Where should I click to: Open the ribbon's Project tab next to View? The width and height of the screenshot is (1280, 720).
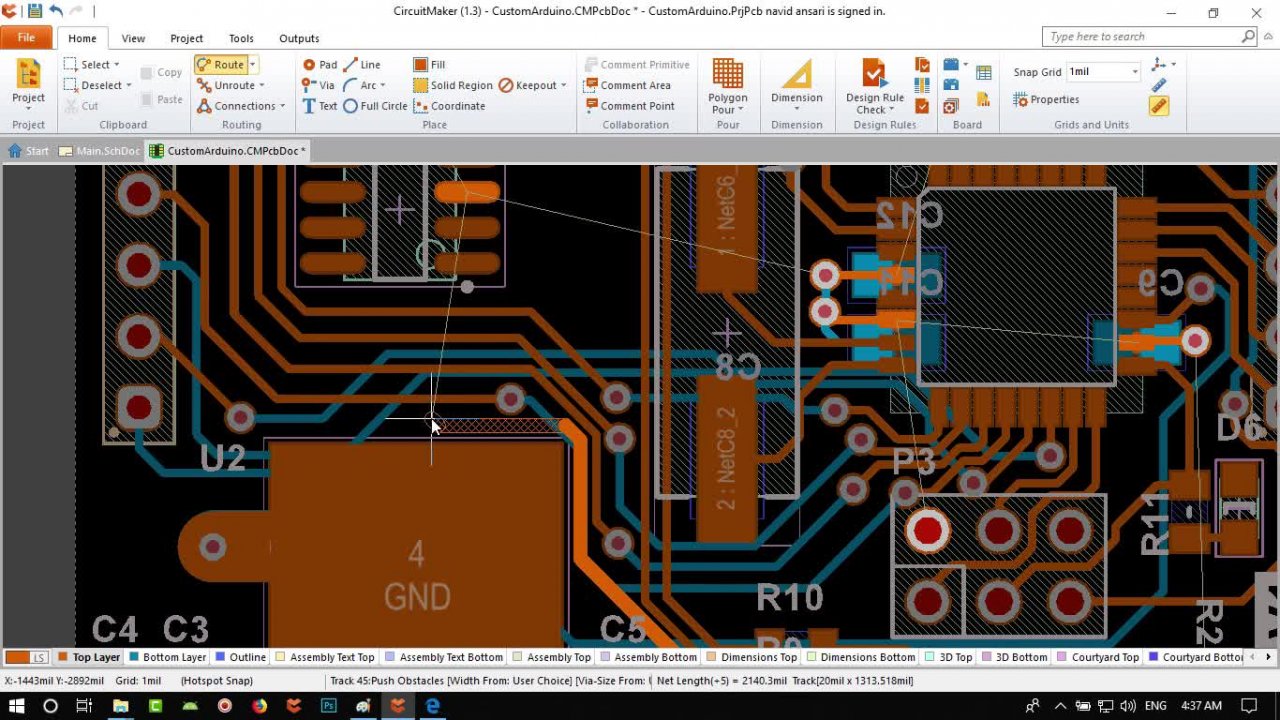click(x=186, y=39)
